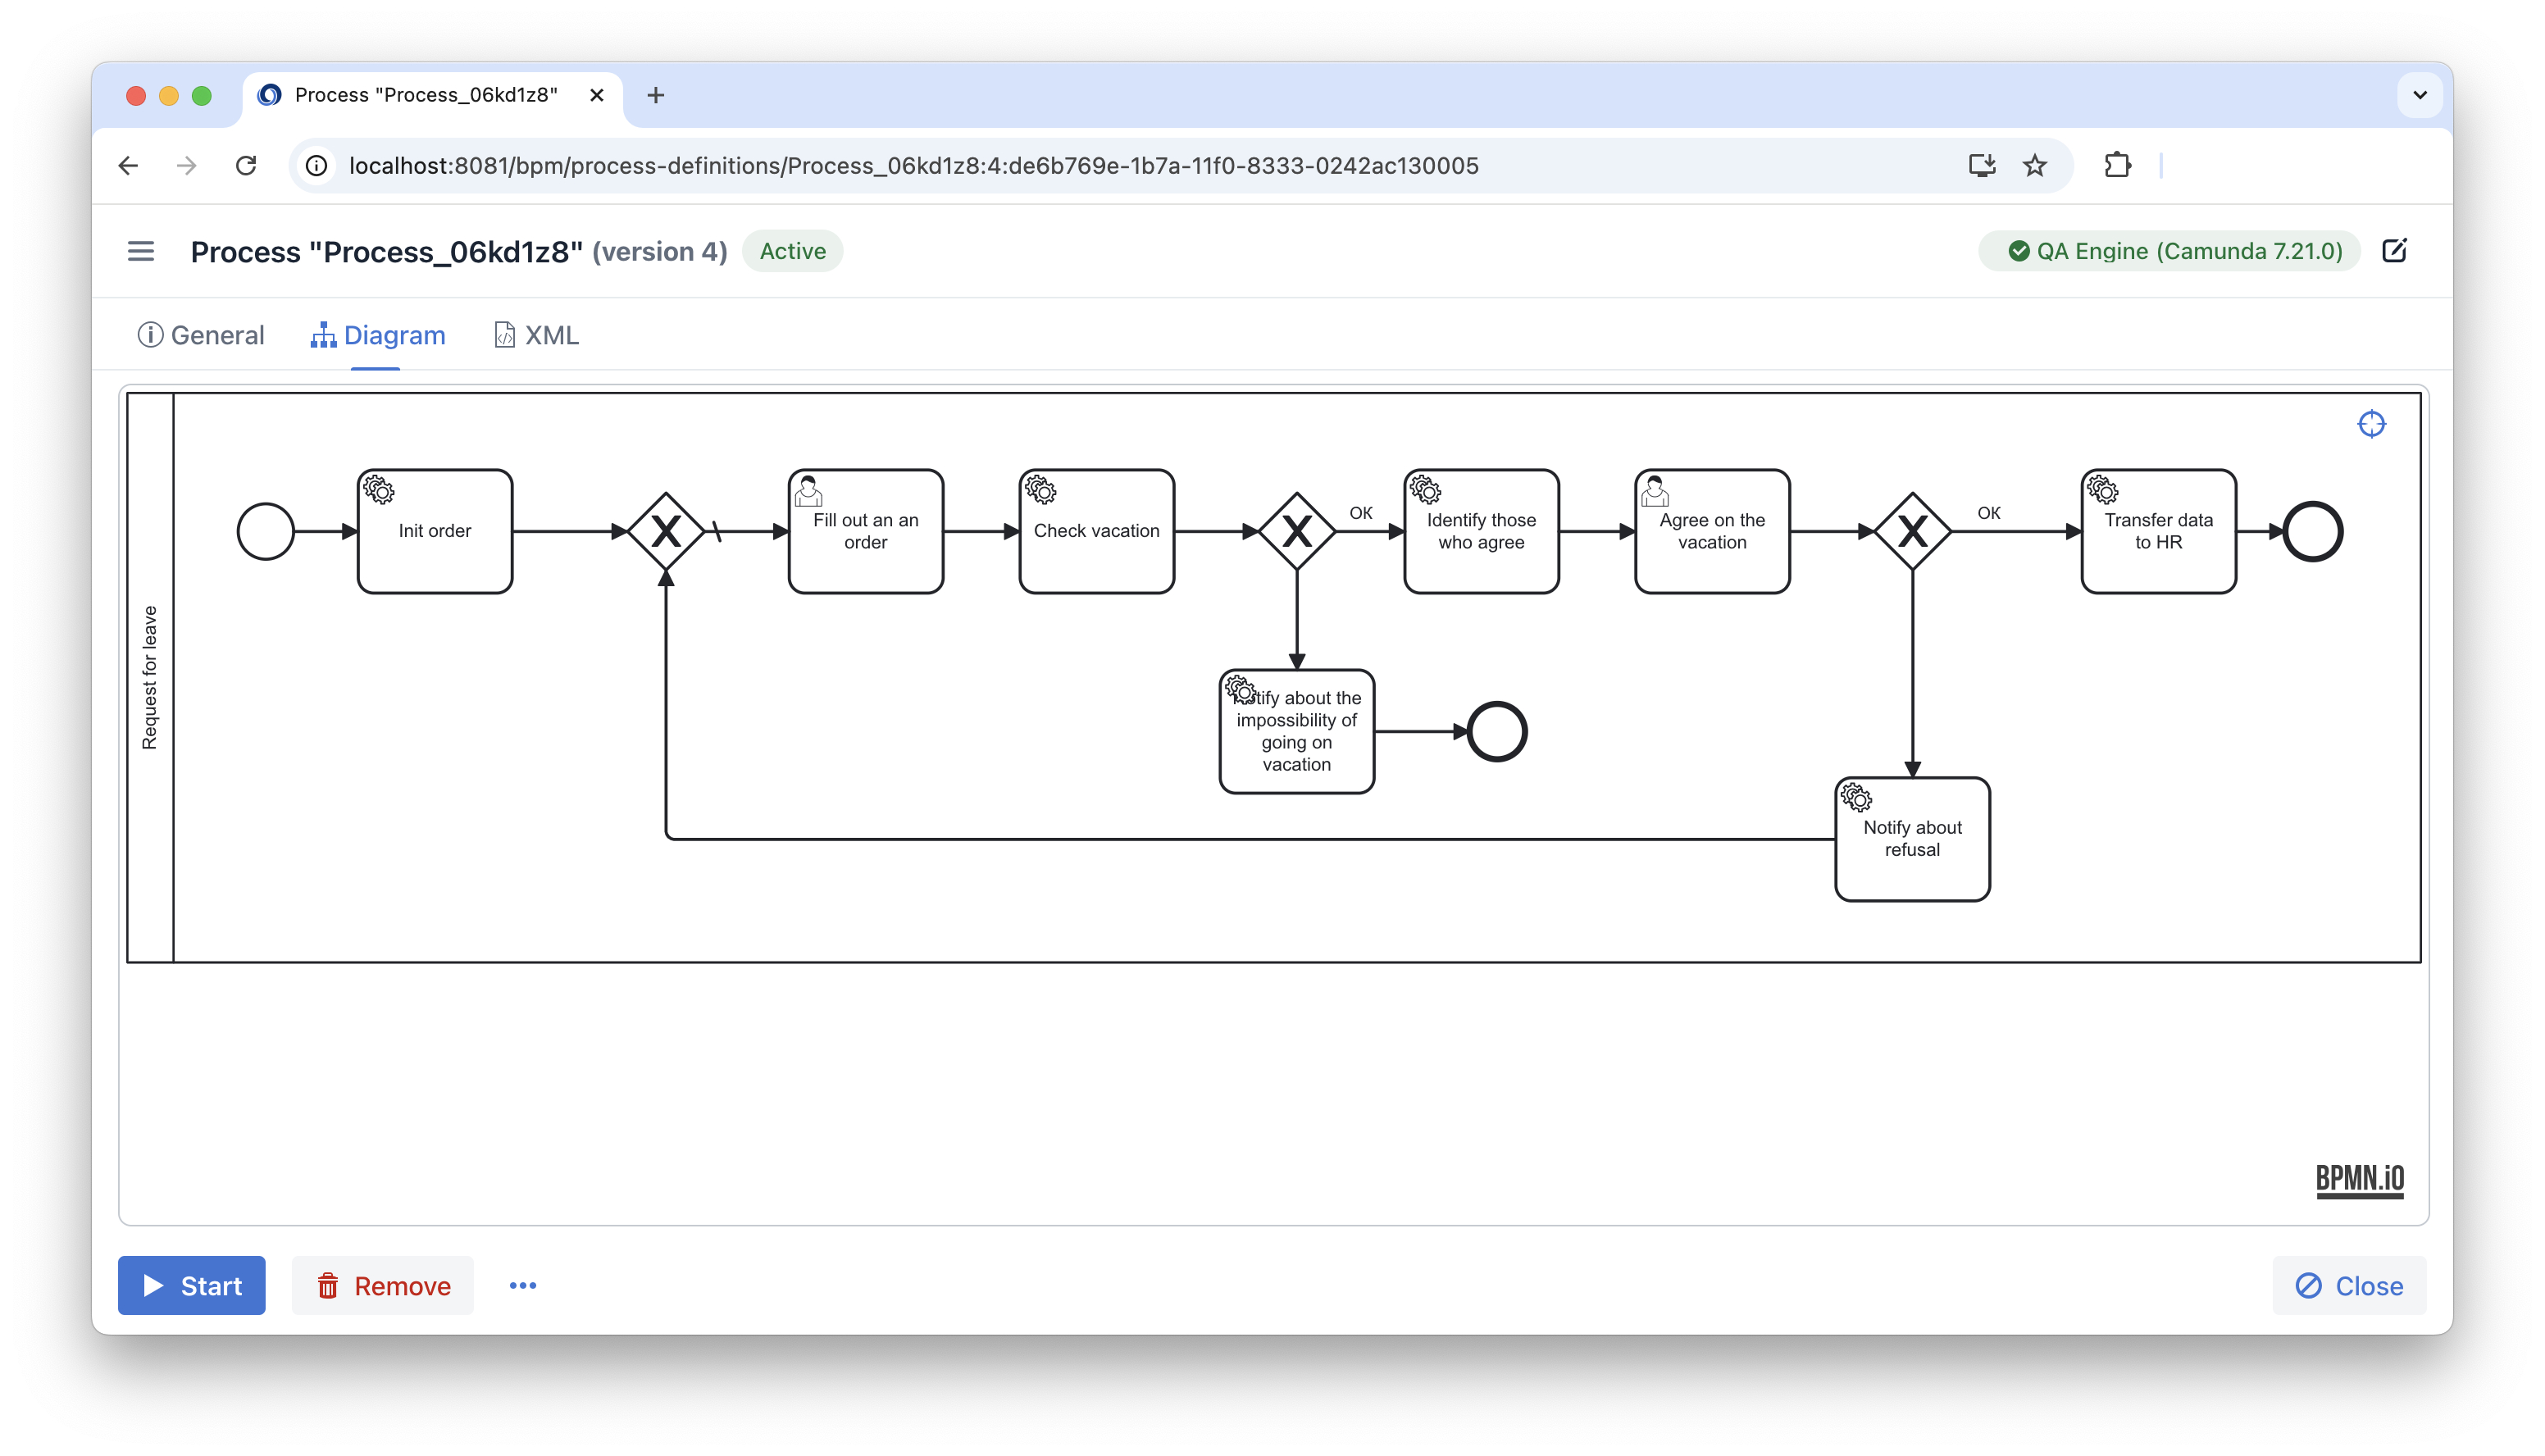This screenshot has height=1456, width=2545.
Task: Open the BPMN.io logo link
Action: 2360,1180
